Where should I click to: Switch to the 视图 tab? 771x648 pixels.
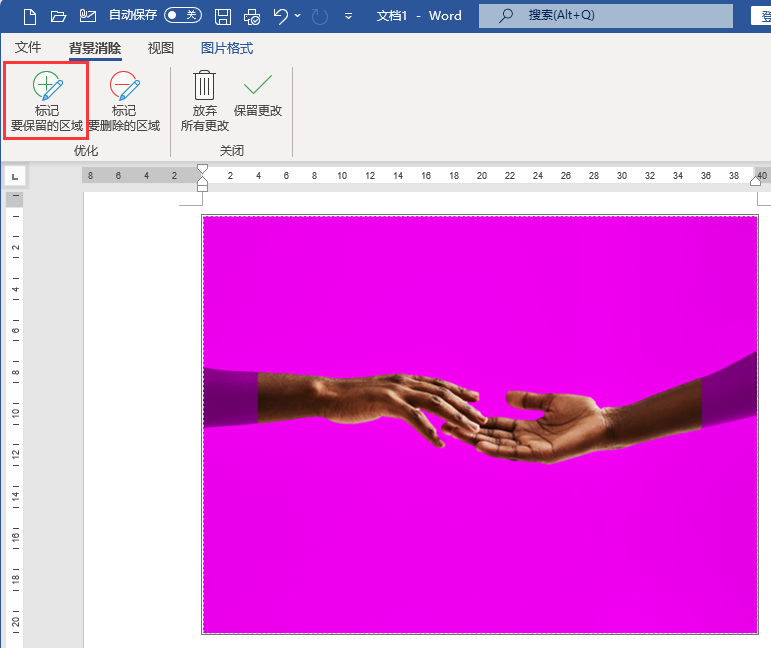click(161, 48)
